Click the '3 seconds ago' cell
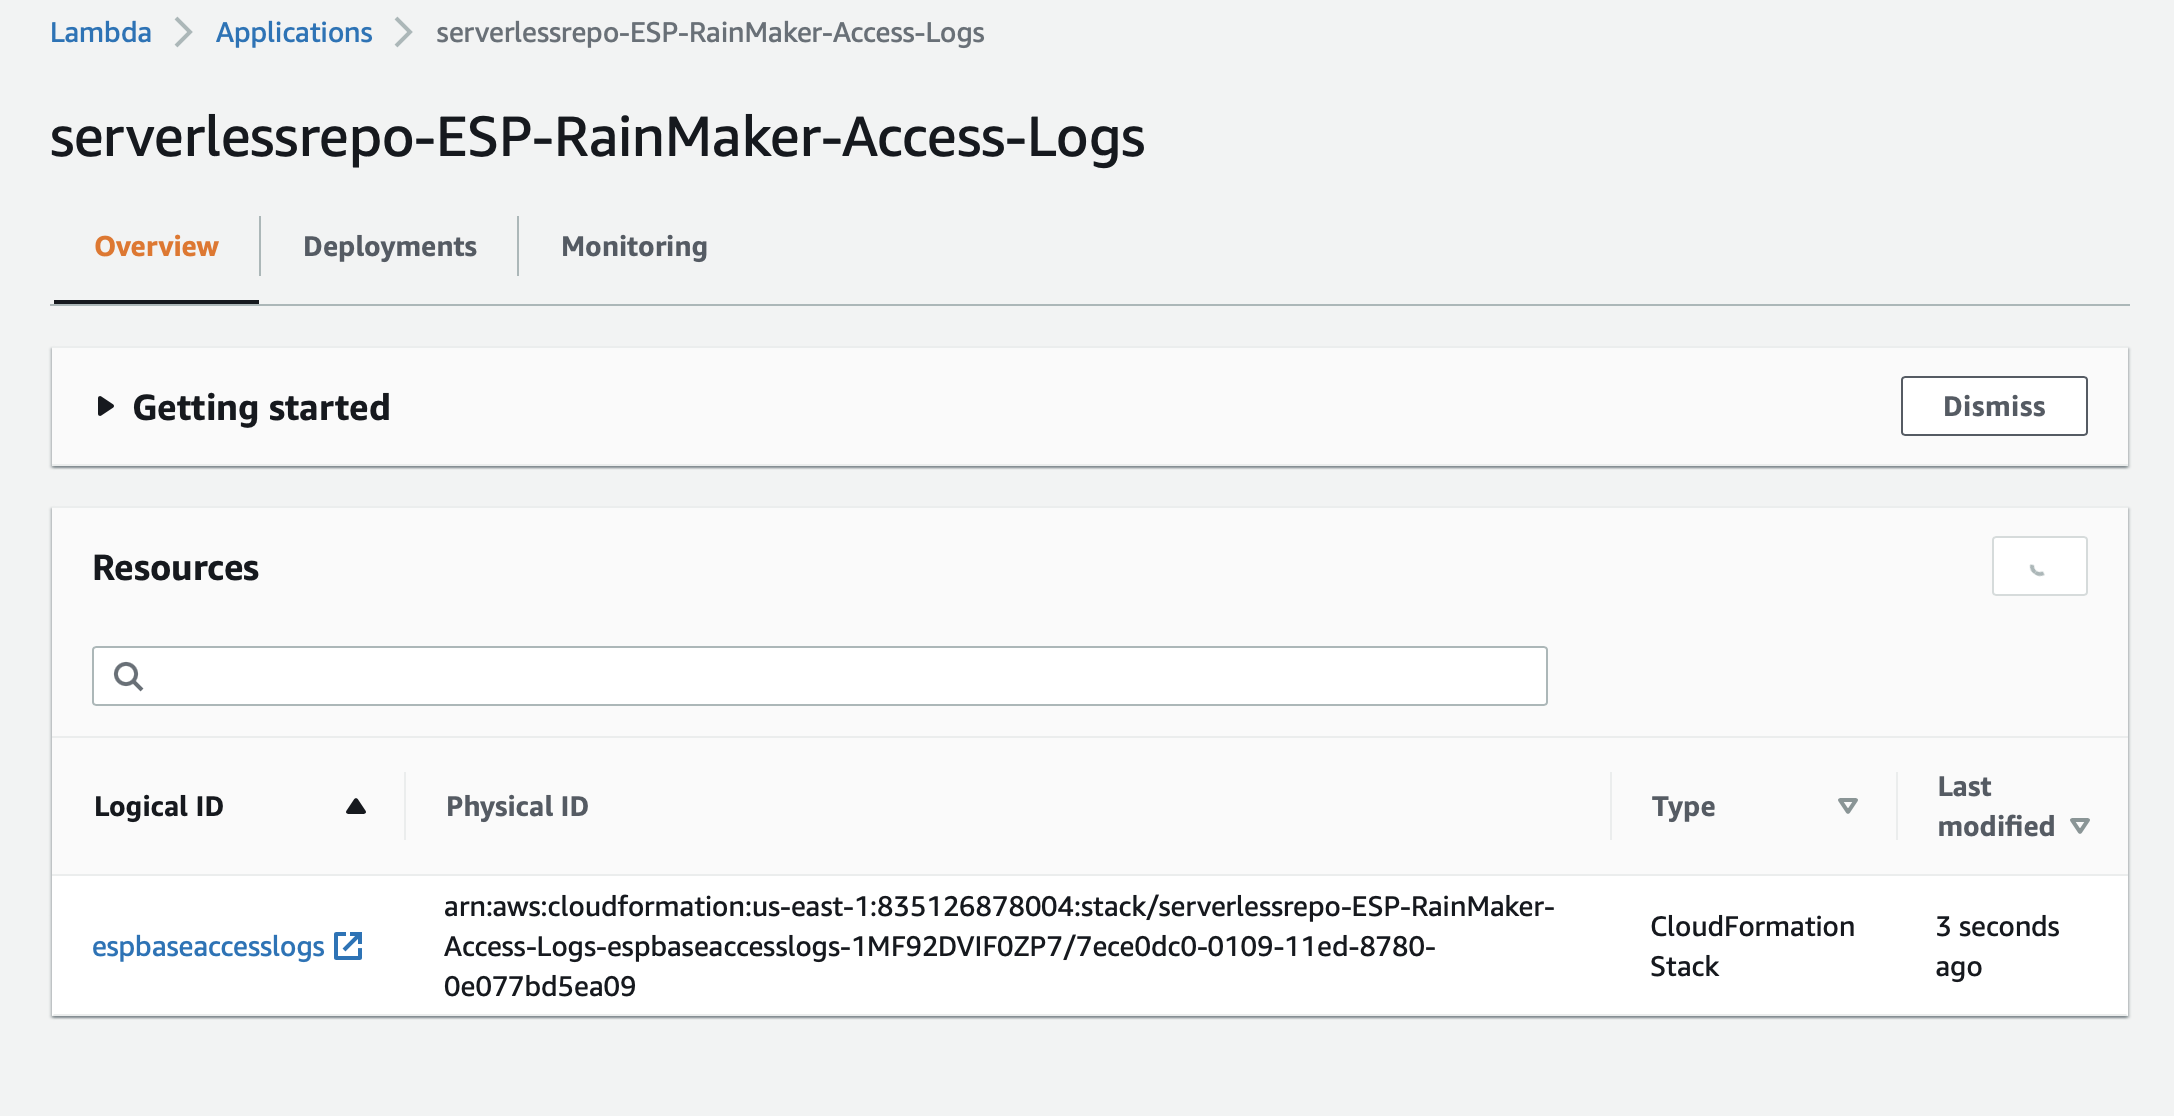This screenshot has height=1116, width=2174. click(1997, 946)
